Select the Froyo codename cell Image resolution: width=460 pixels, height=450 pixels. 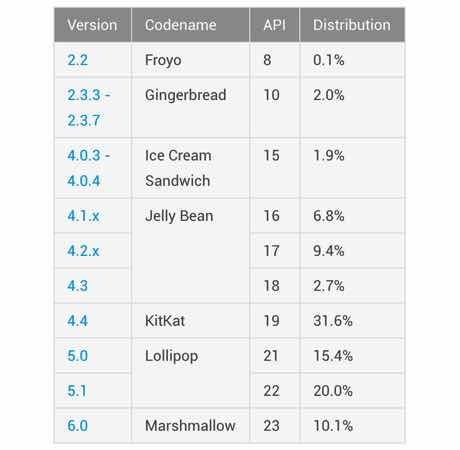tap(190, 60)
